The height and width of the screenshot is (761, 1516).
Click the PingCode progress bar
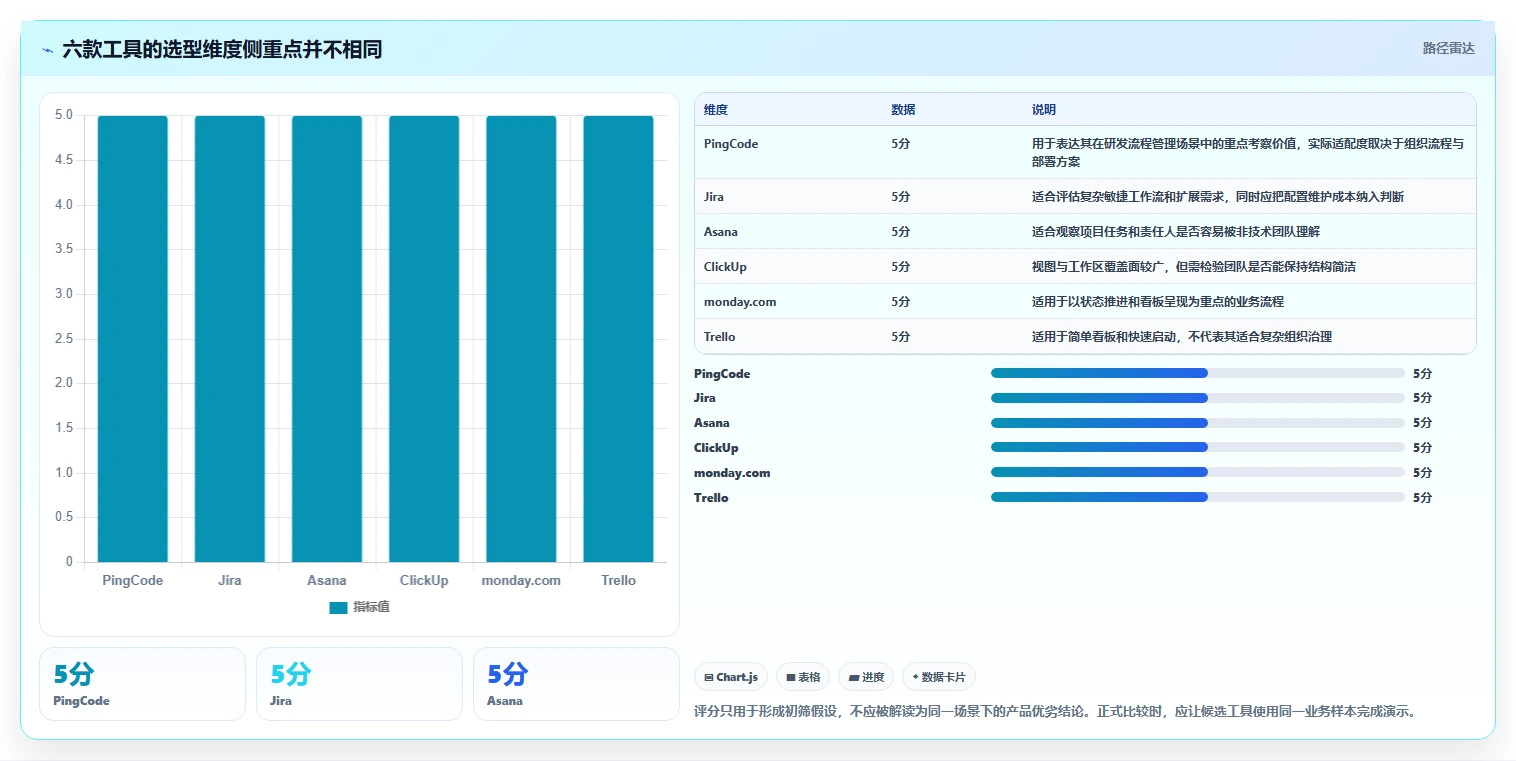1198,373
